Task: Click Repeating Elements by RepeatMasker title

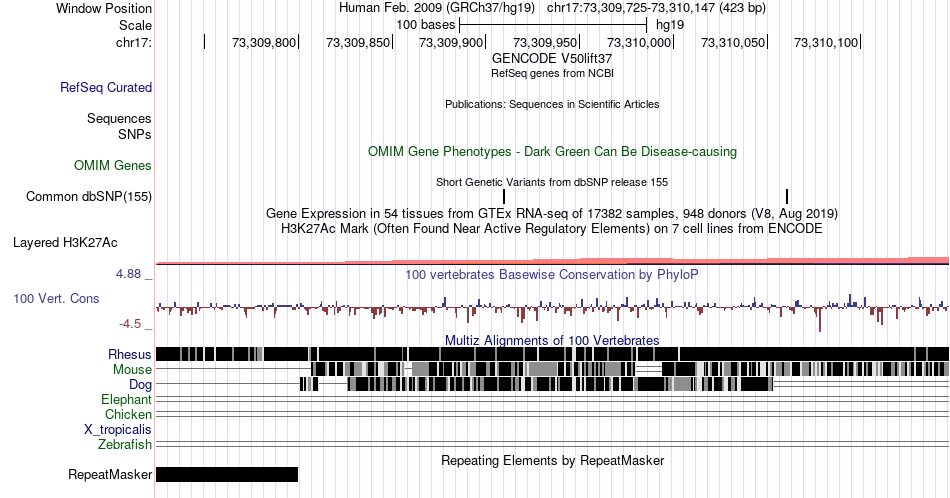Action: click(552, 460)
